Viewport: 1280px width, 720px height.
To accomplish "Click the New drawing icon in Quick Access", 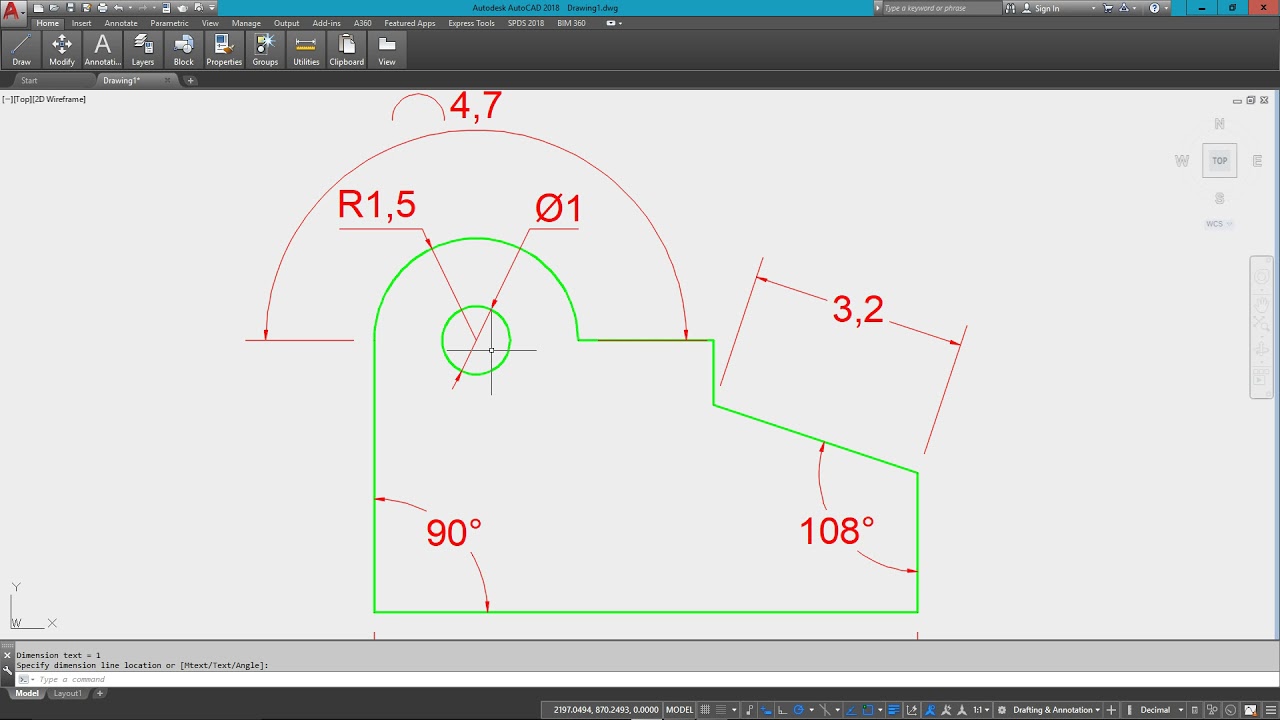I will coord(38,8).
